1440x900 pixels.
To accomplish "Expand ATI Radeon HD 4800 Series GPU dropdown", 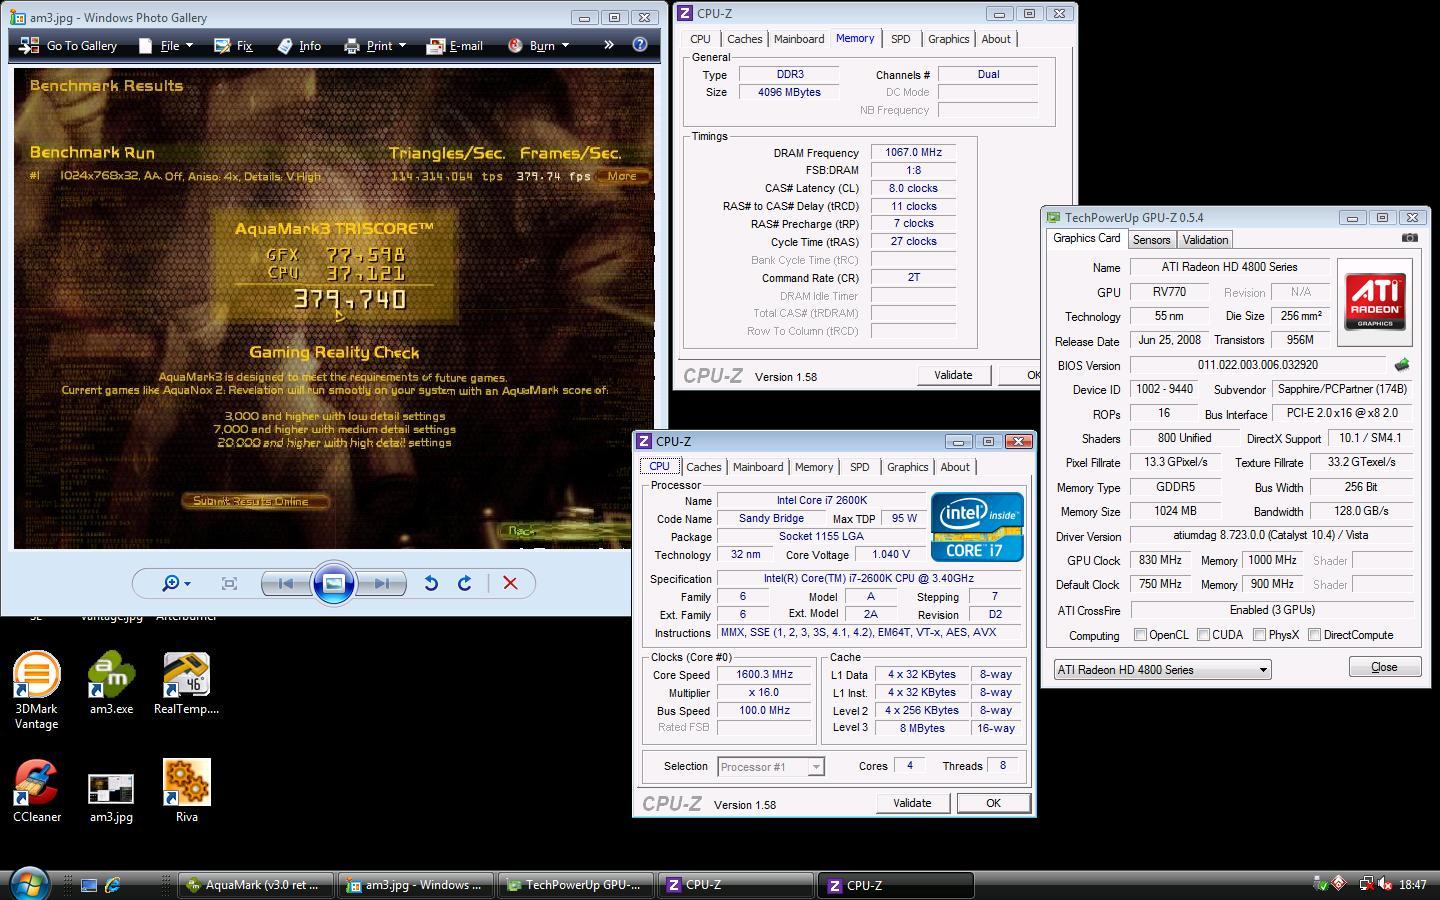I will [1263, 670].
